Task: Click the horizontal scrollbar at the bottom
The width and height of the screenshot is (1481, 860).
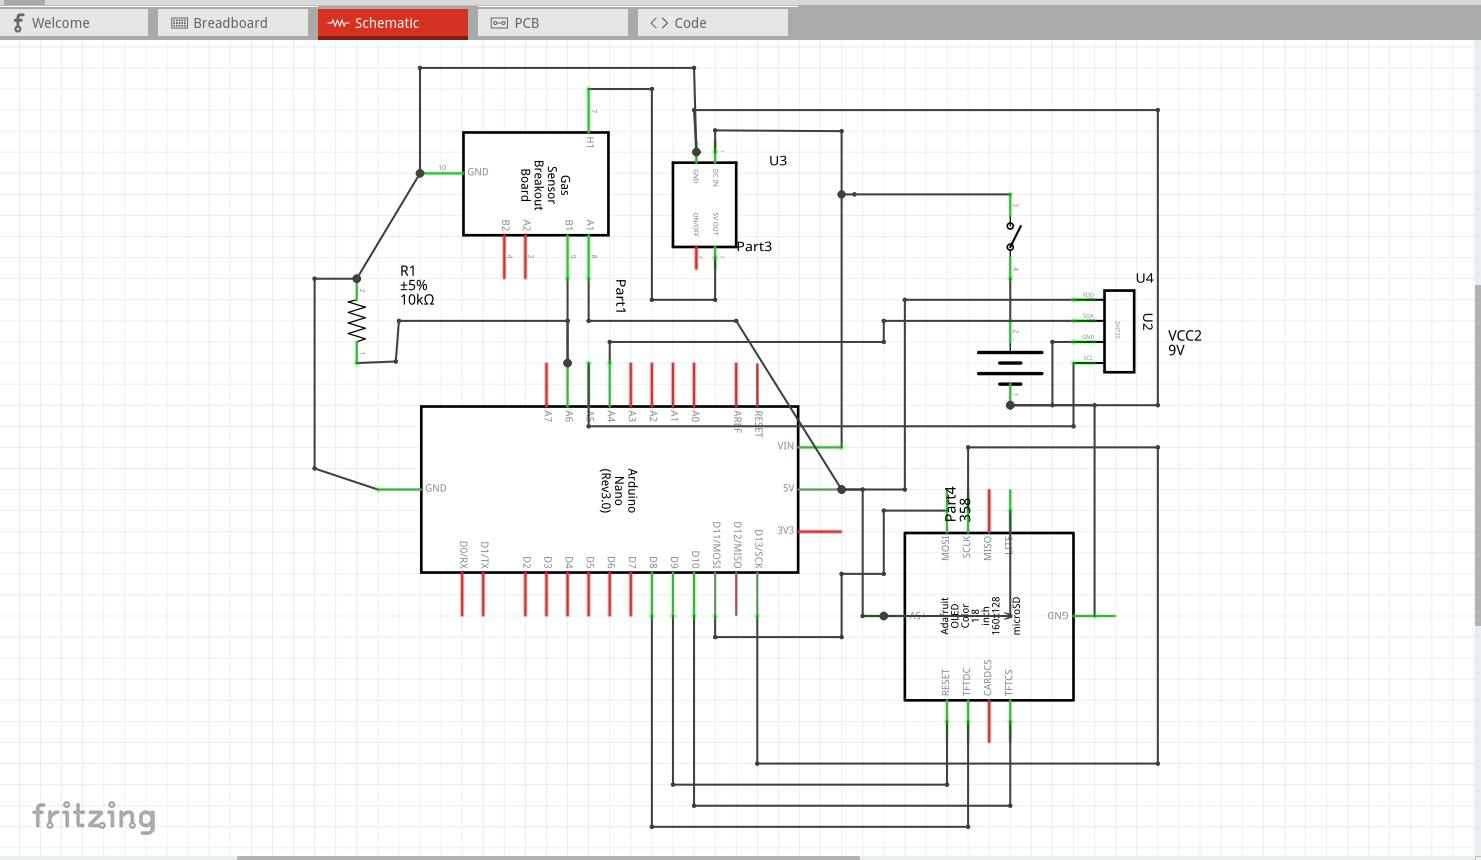Action: point(550,856)
